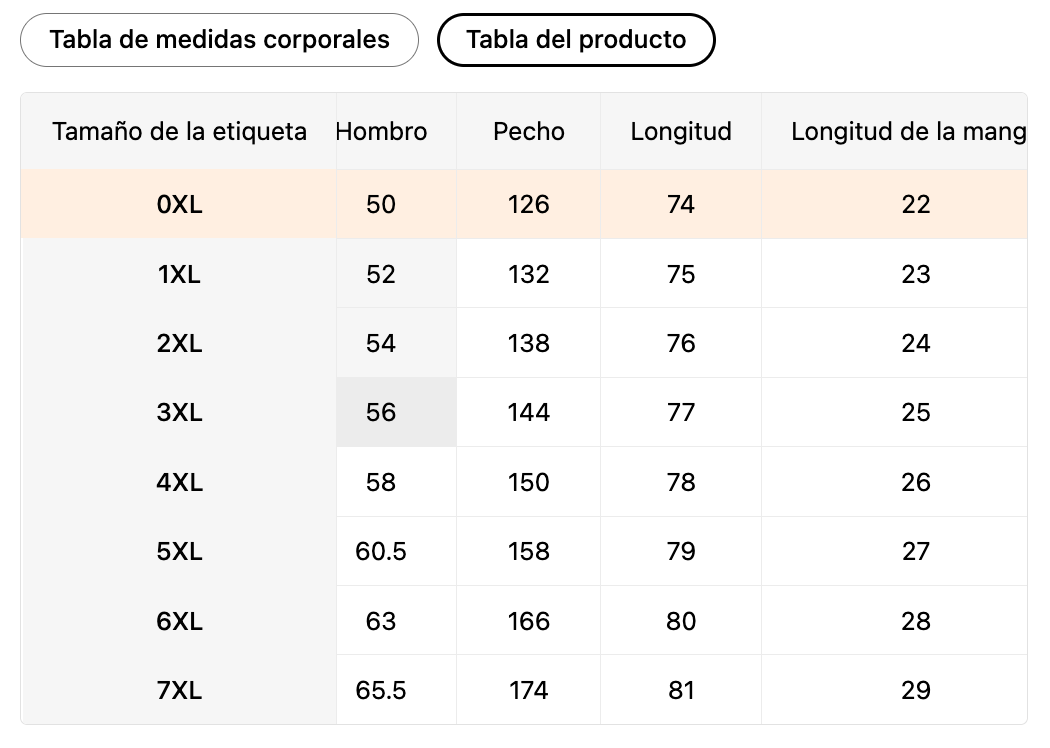The image size is (1050, 748).
Task: Select the Tabla del producto tab
Action: coord(576,40)
